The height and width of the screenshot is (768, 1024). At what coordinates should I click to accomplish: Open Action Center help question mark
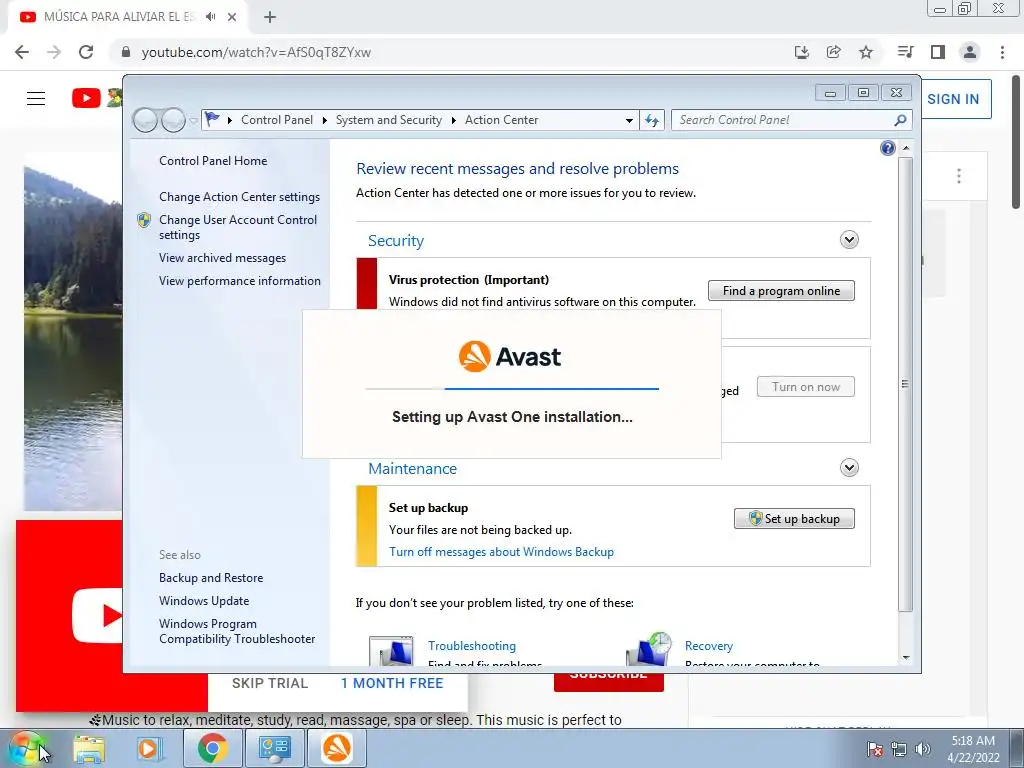[x=888, y=148]
